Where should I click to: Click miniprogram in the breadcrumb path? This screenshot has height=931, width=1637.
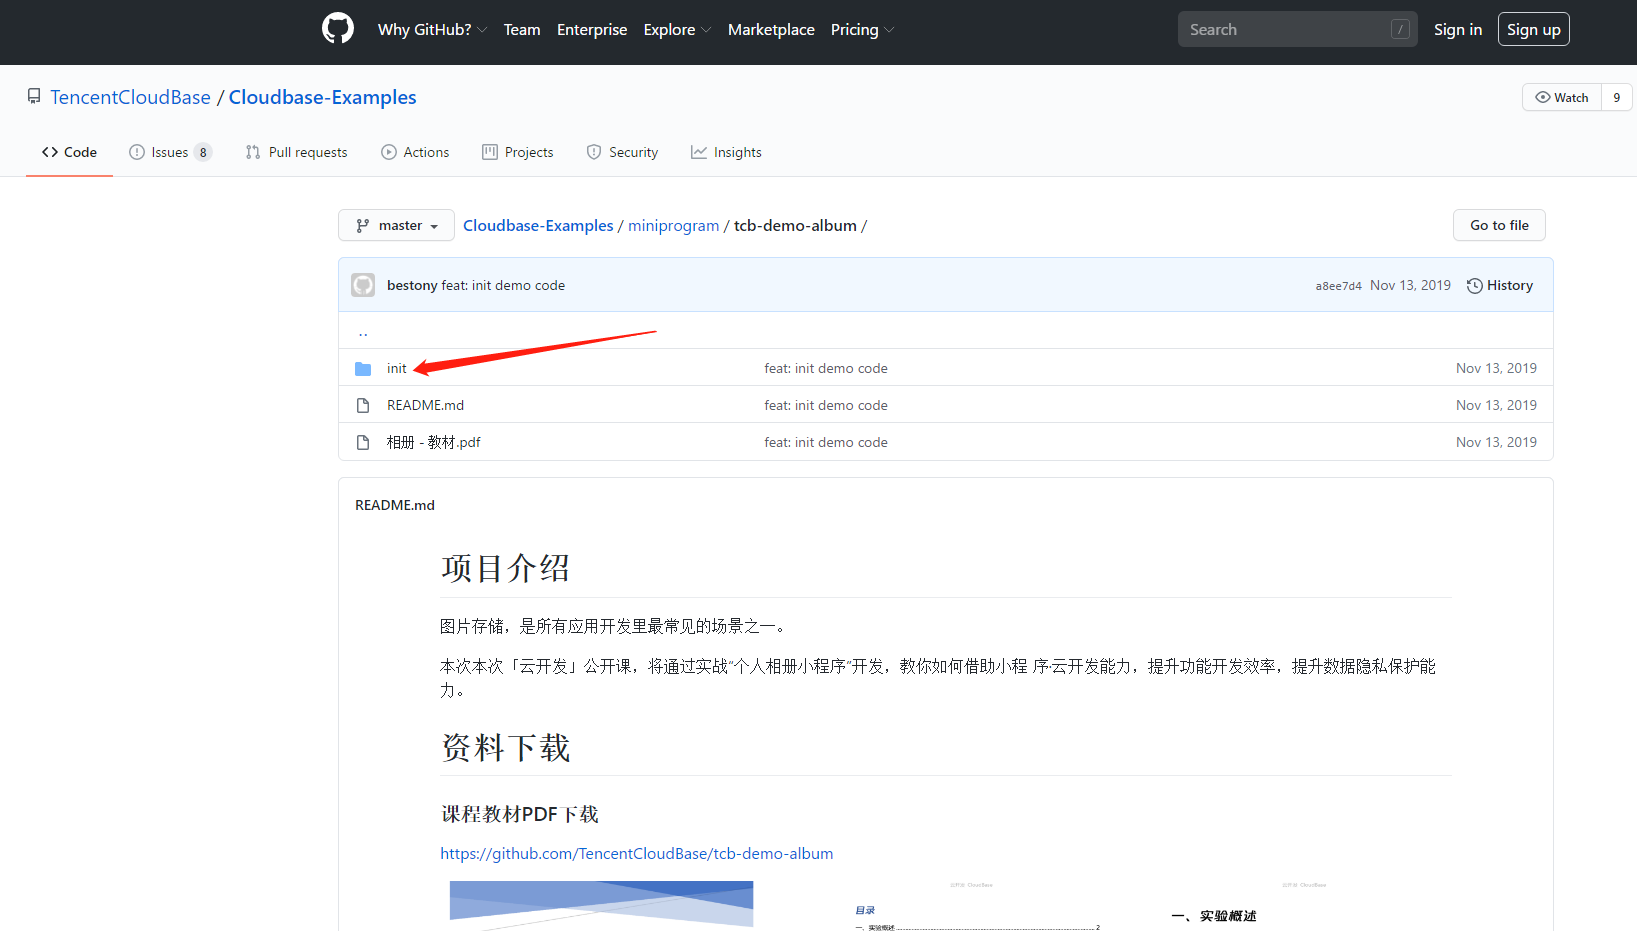[x=674, y=226]
